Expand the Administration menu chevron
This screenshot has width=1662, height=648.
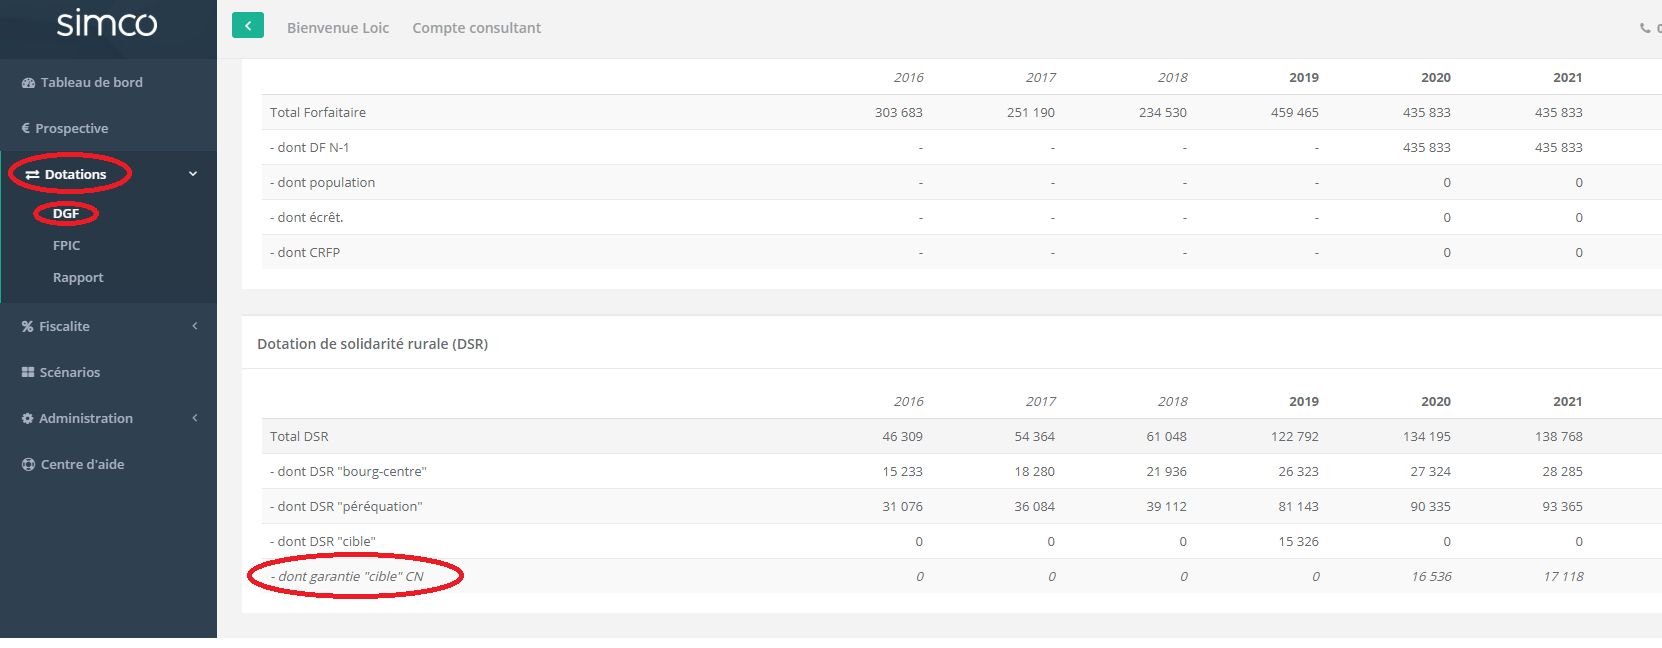click(x=195, y=418)
